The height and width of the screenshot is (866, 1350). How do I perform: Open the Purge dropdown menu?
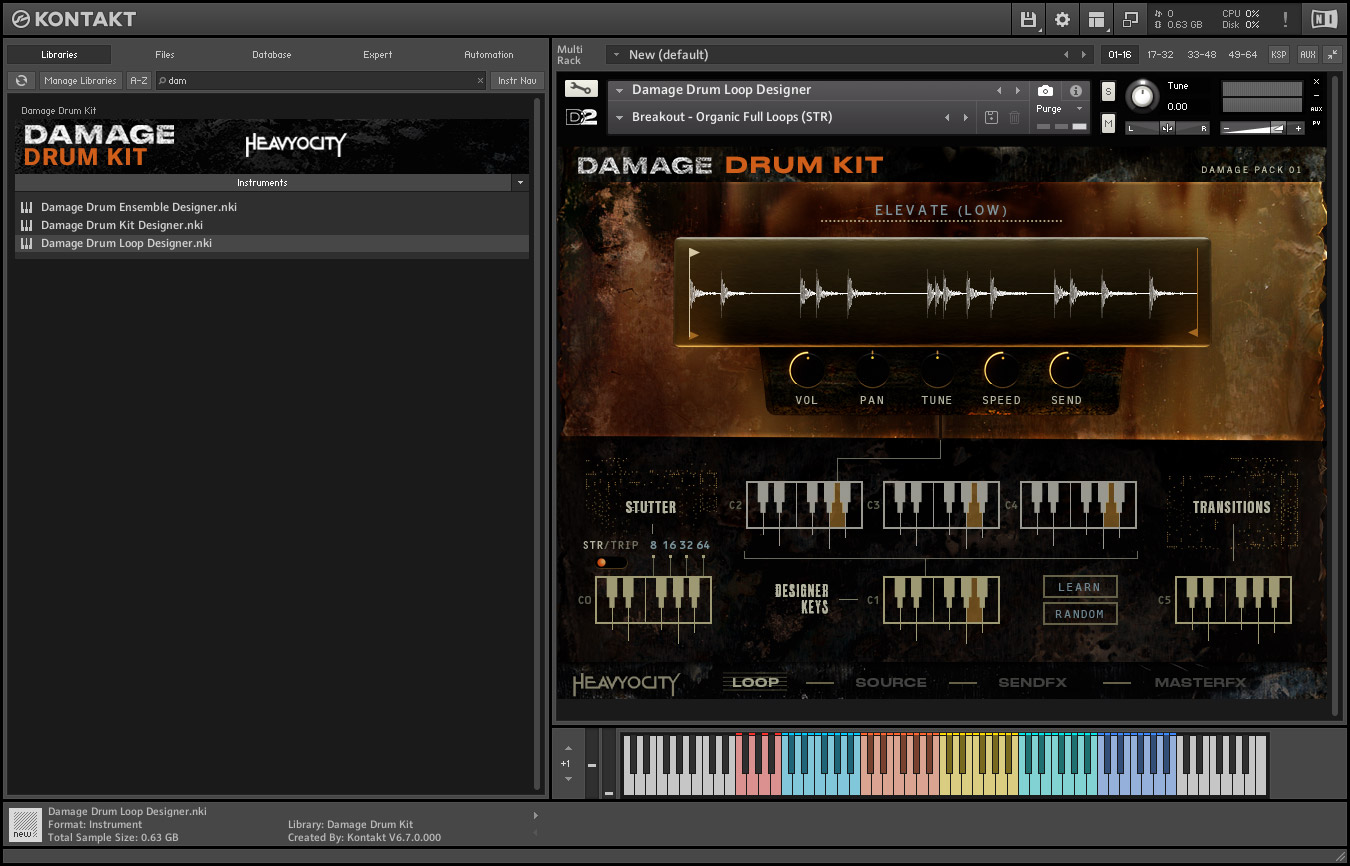[x=1060, y=109]
